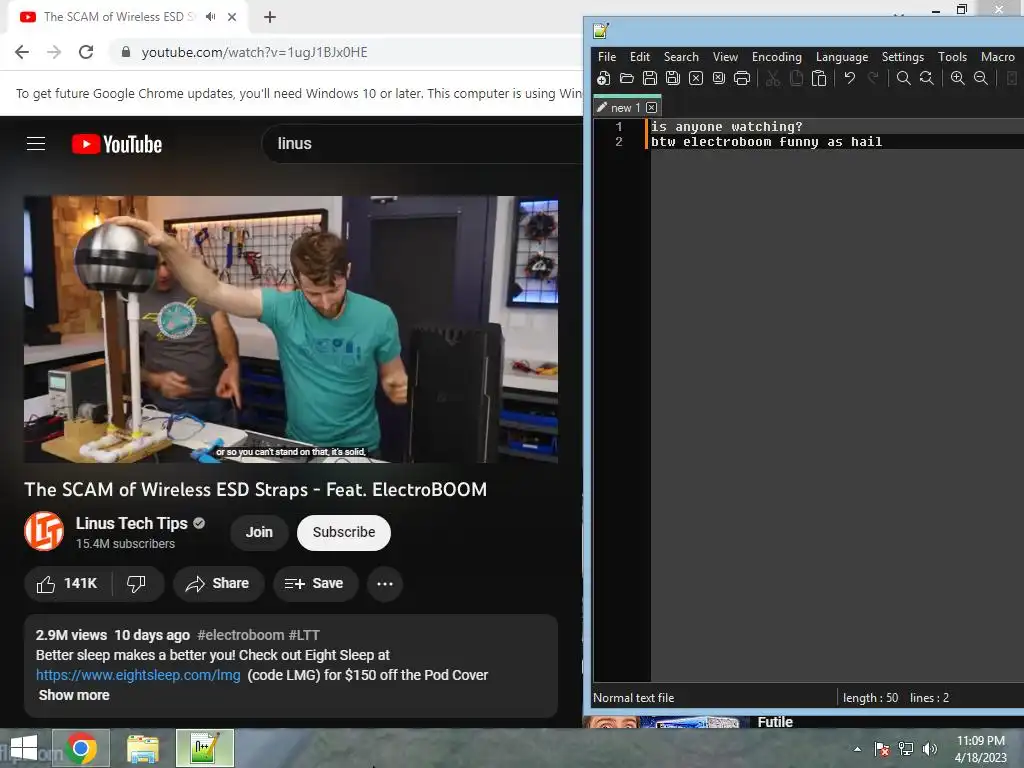Click the video player to pause

291,329
